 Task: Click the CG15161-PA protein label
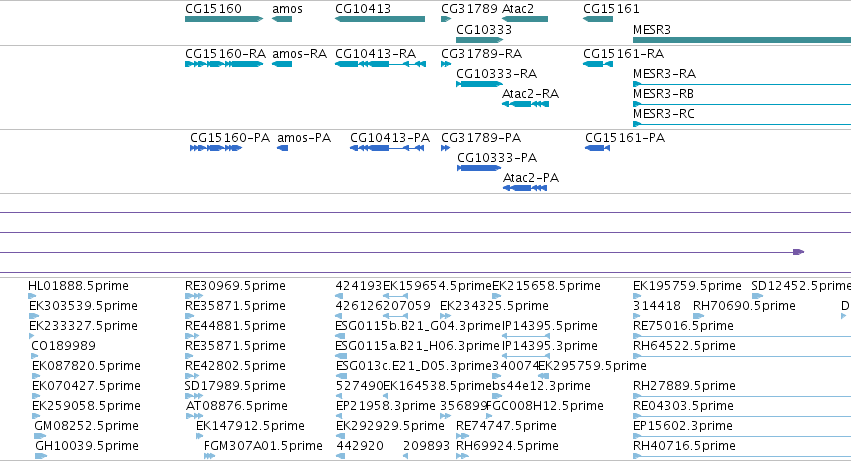(x=625, y=138)
